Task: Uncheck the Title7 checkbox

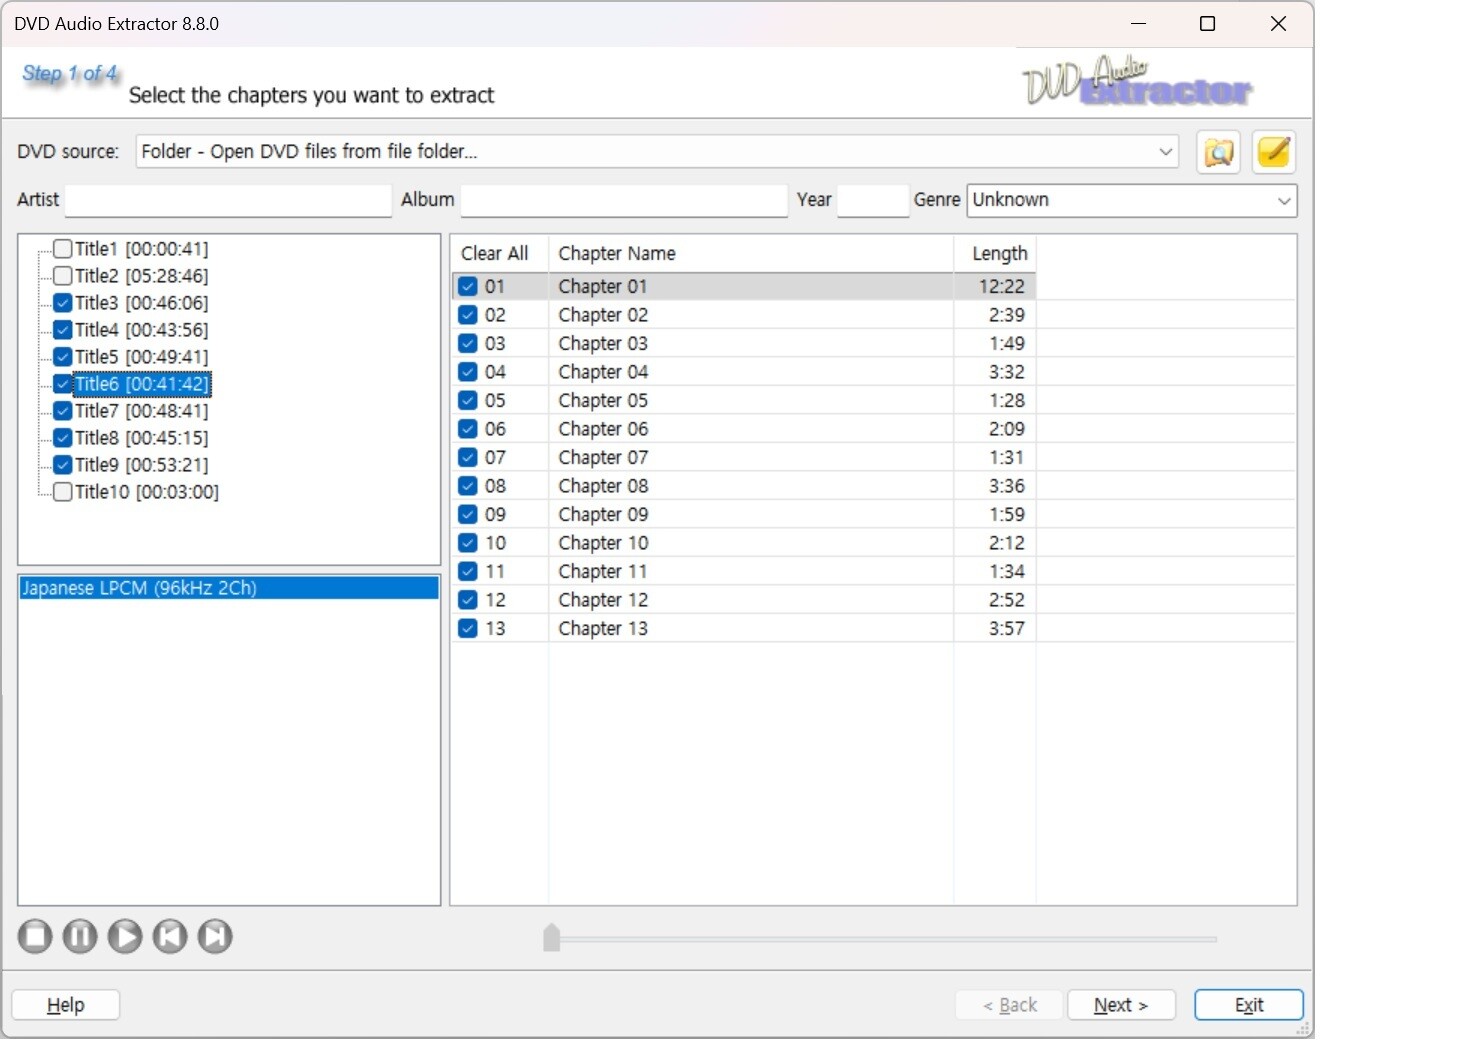Action: point(63,411)
